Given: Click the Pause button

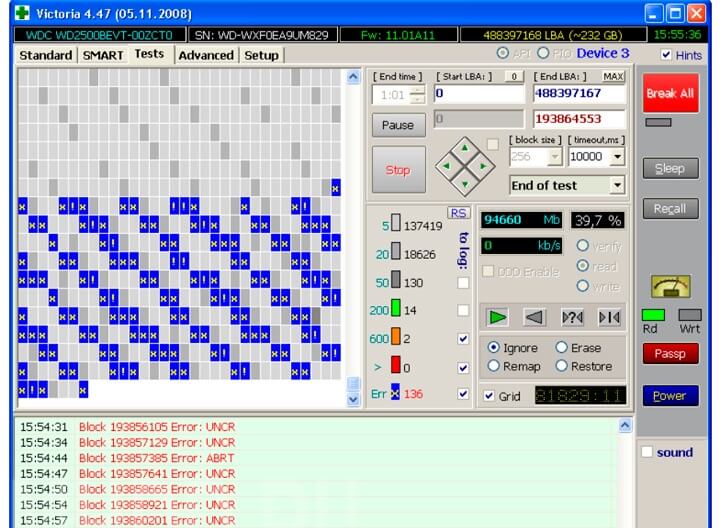Looking at the screenshot, I should [x=398, y=125].
